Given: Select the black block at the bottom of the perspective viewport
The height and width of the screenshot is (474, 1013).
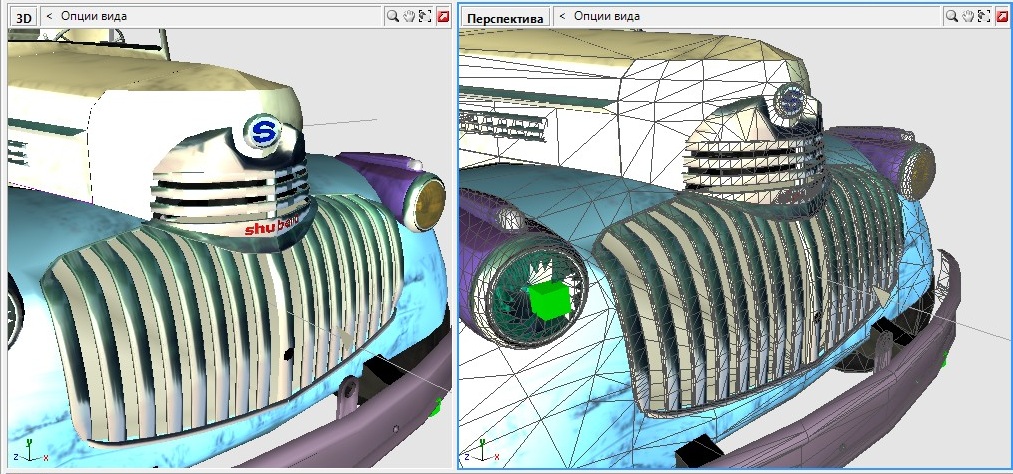Looking at the screenshot, I should (x=697, y=453).
